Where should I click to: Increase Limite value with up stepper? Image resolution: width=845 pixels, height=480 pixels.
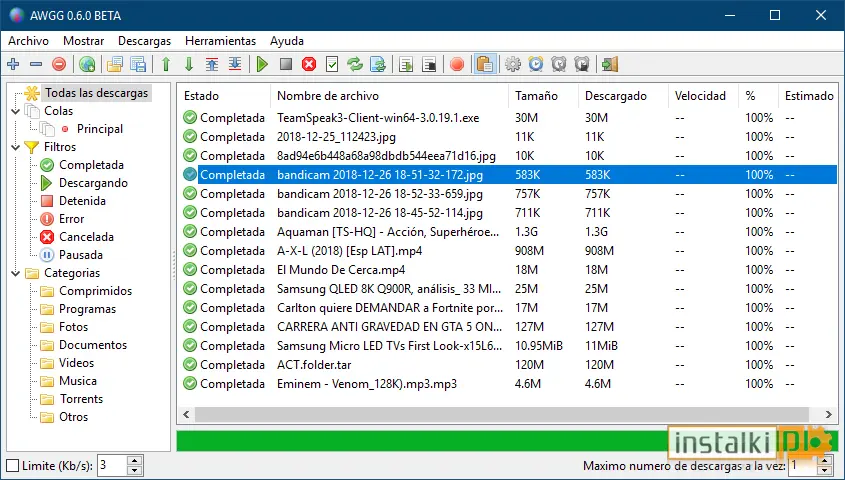tap(135, 461)
